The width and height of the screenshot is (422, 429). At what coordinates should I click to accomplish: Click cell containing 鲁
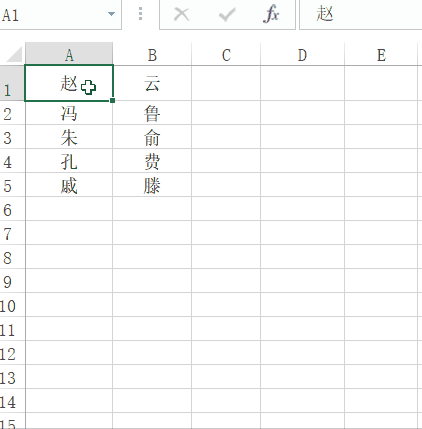coord(152,113)
